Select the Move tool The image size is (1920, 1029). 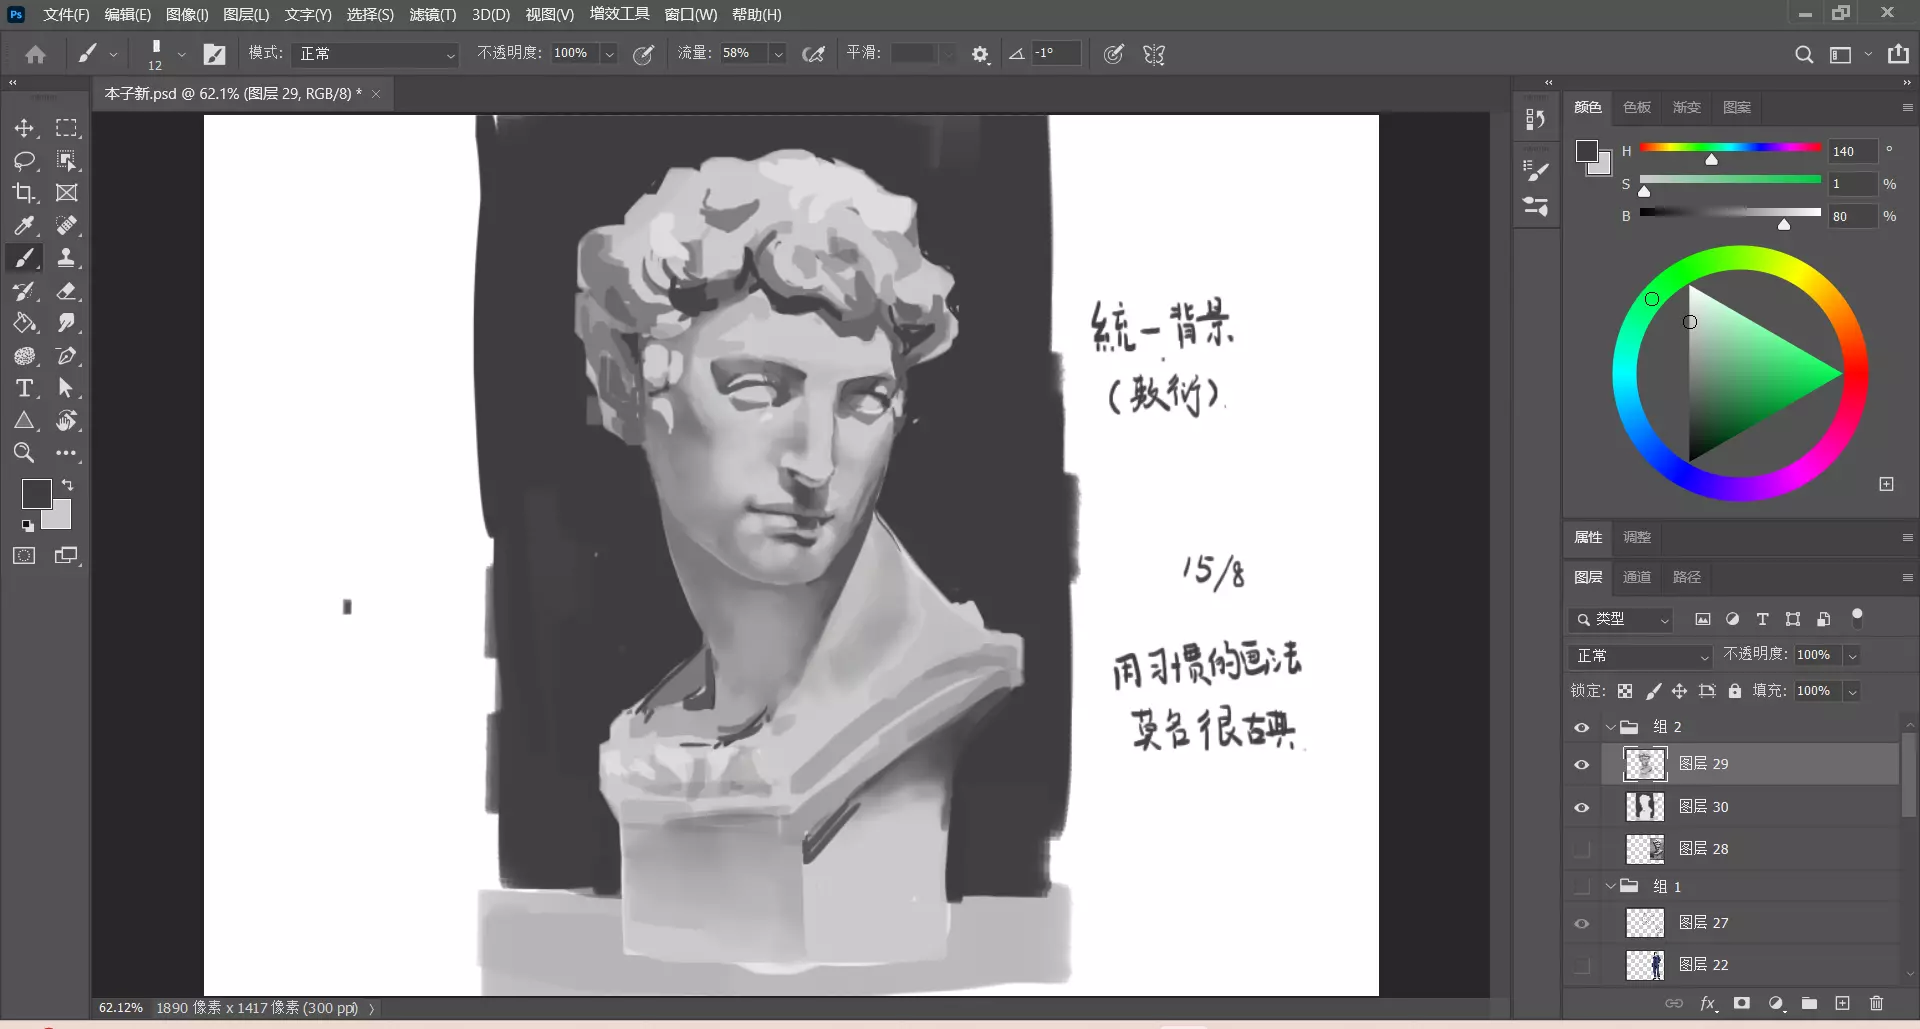[x=24, y=128]
